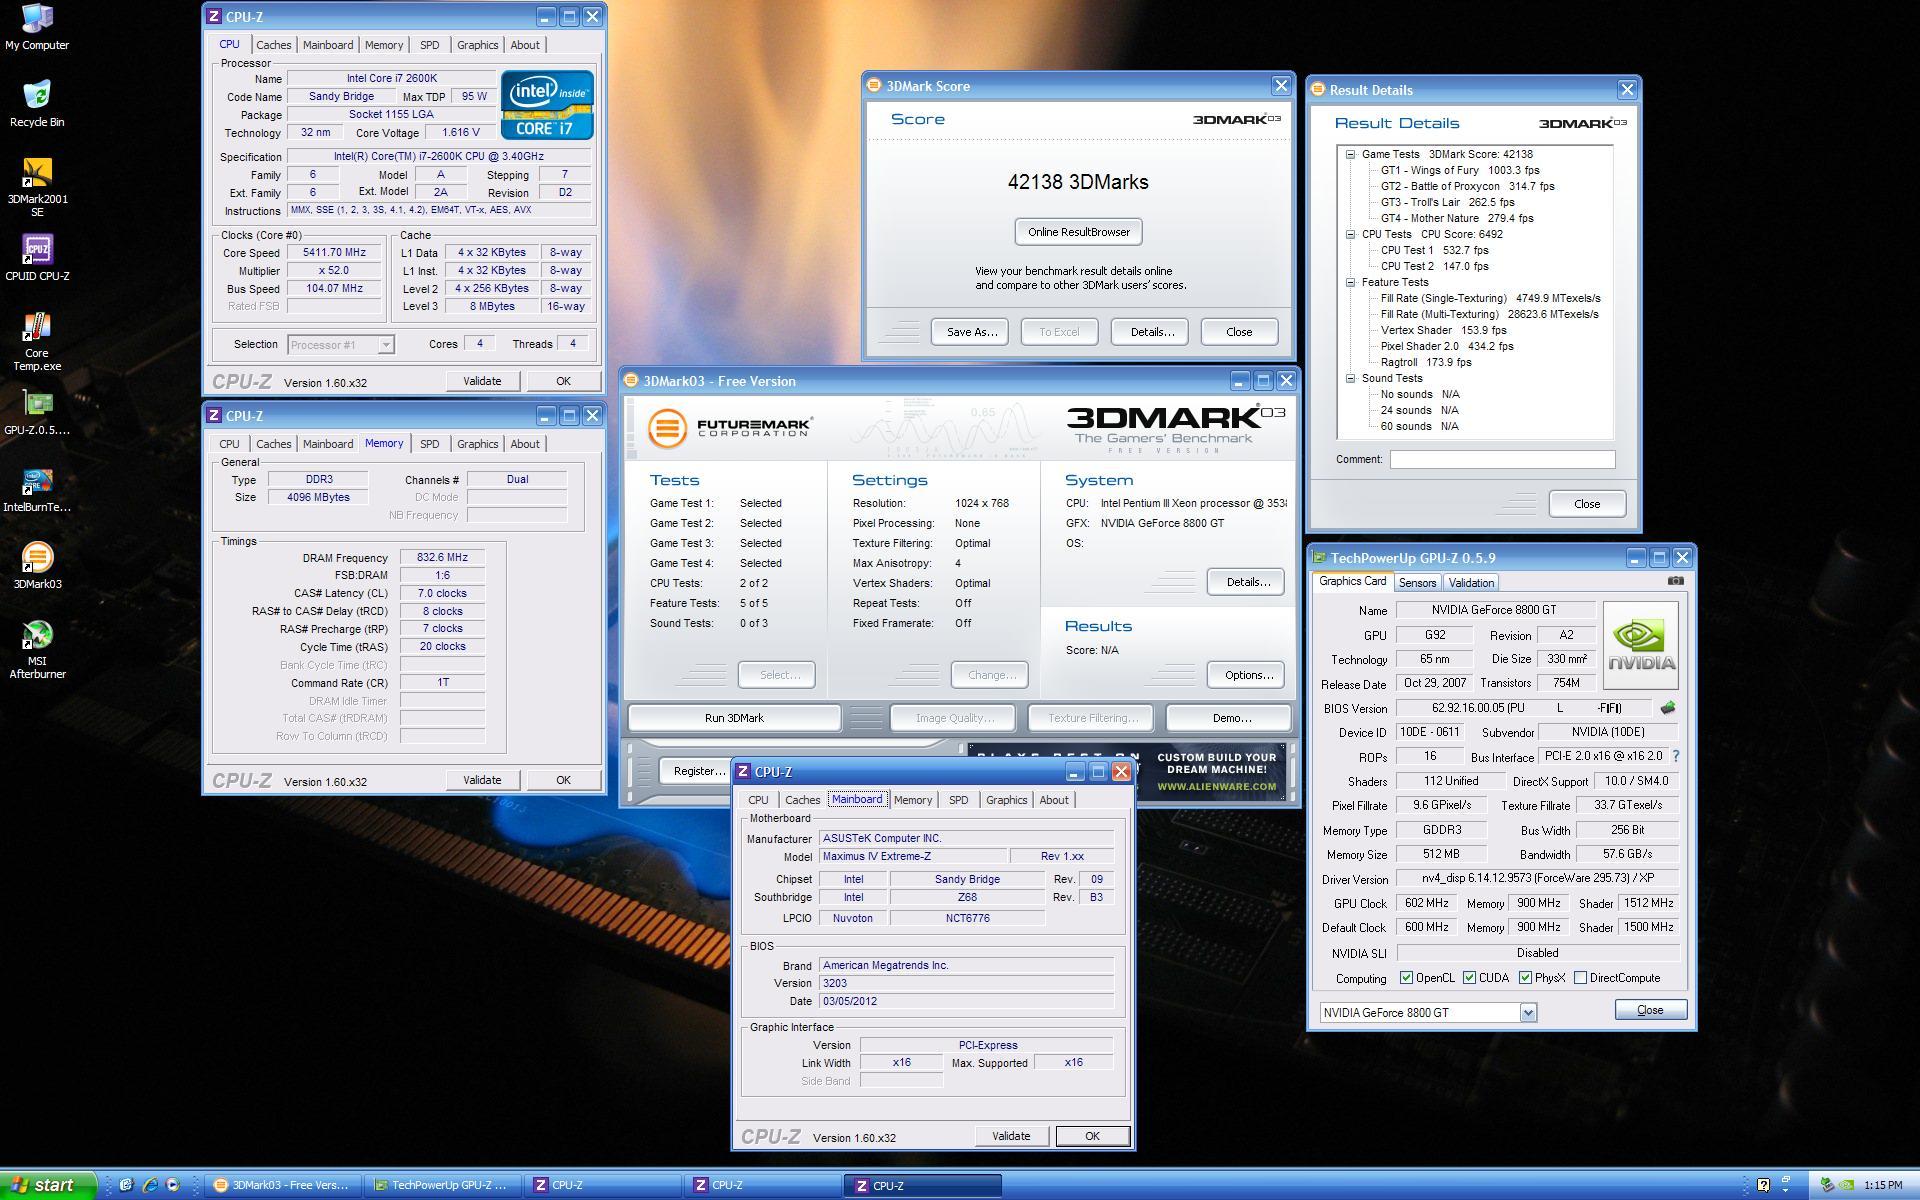
Task: Click the Alienware advertisement banner
Action: [1127, 772]
